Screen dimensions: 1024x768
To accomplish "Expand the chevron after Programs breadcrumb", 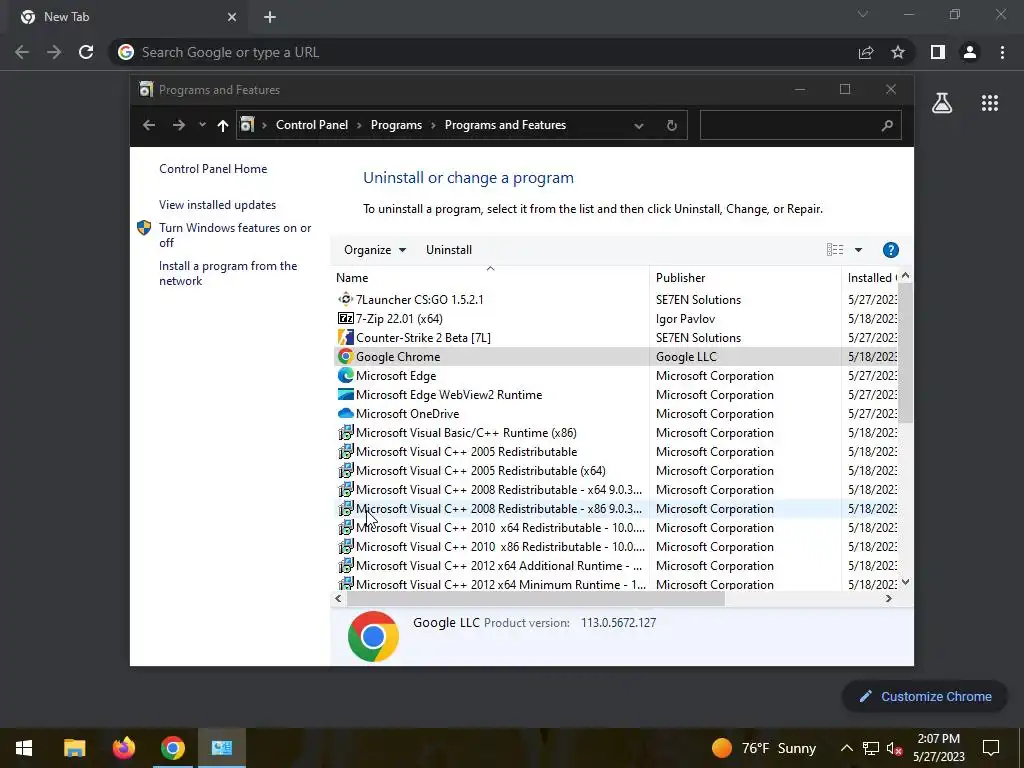I will click(x=433, y=125).
